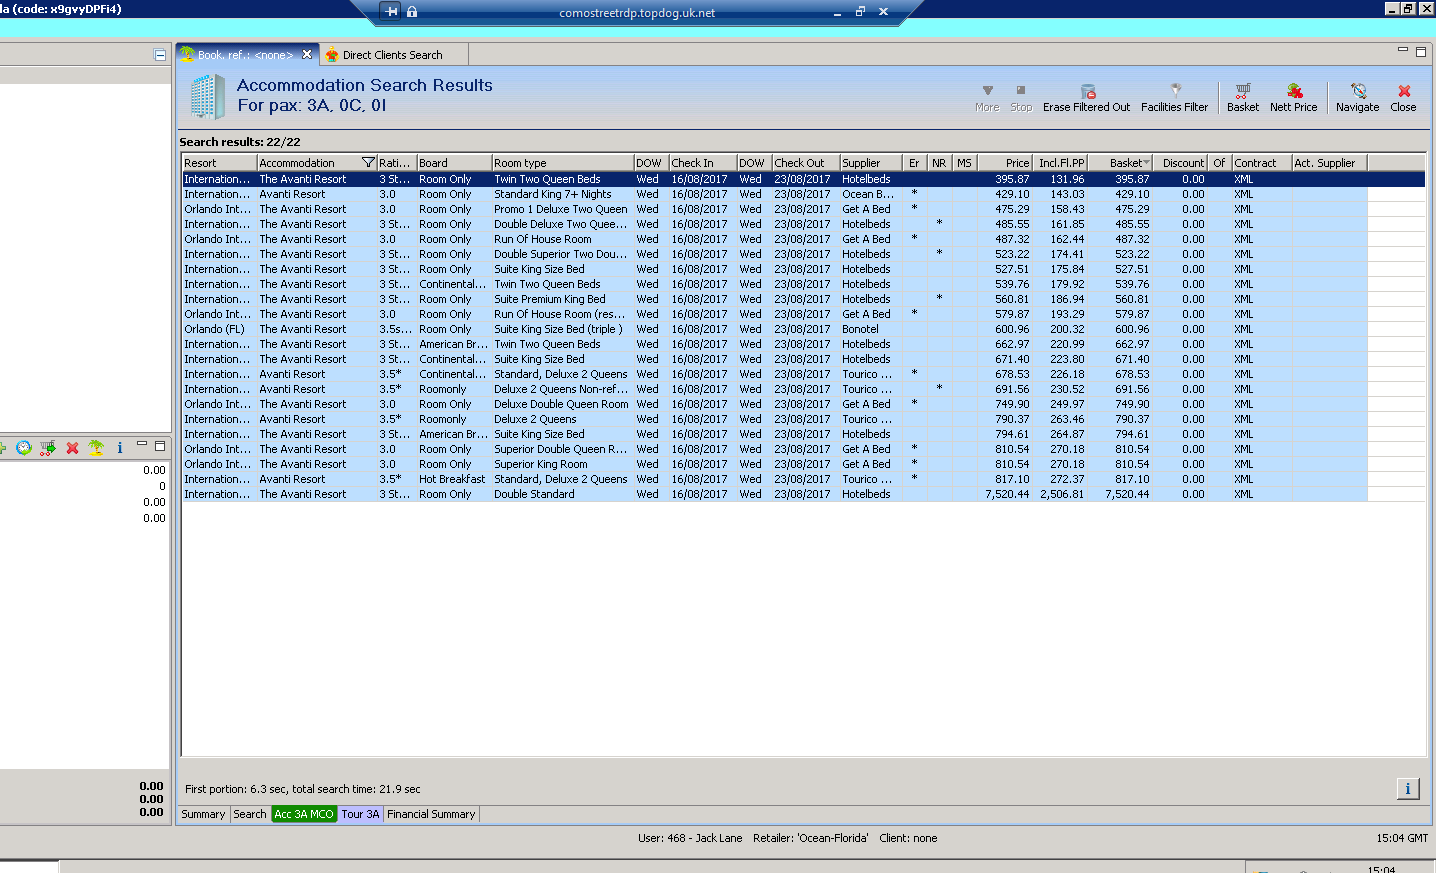This screenshot has height=873, width=1436.
Task: Click the Discount column header
Action: pos(1181,163)
